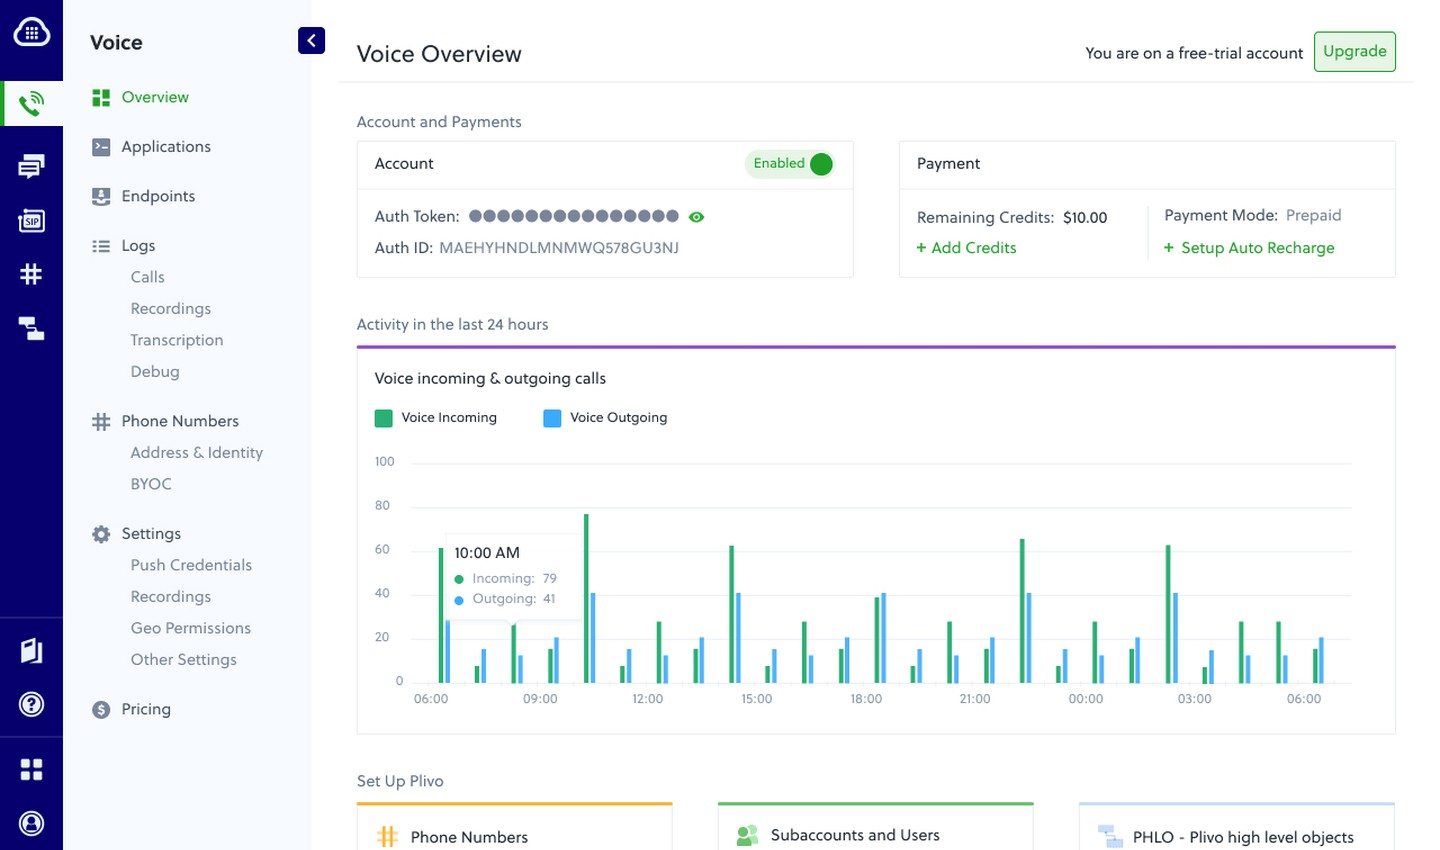Viewport: 1440px width, 850px height.
Task: Reveal Auth Token with eye icon
Action: click(697, 217)
